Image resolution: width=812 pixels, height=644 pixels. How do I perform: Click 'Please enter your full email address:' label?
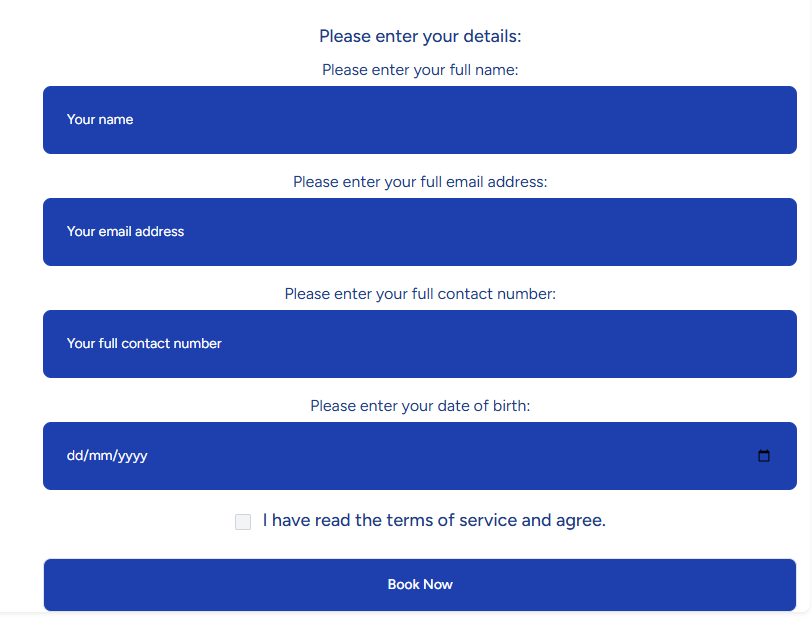point(420,182)
